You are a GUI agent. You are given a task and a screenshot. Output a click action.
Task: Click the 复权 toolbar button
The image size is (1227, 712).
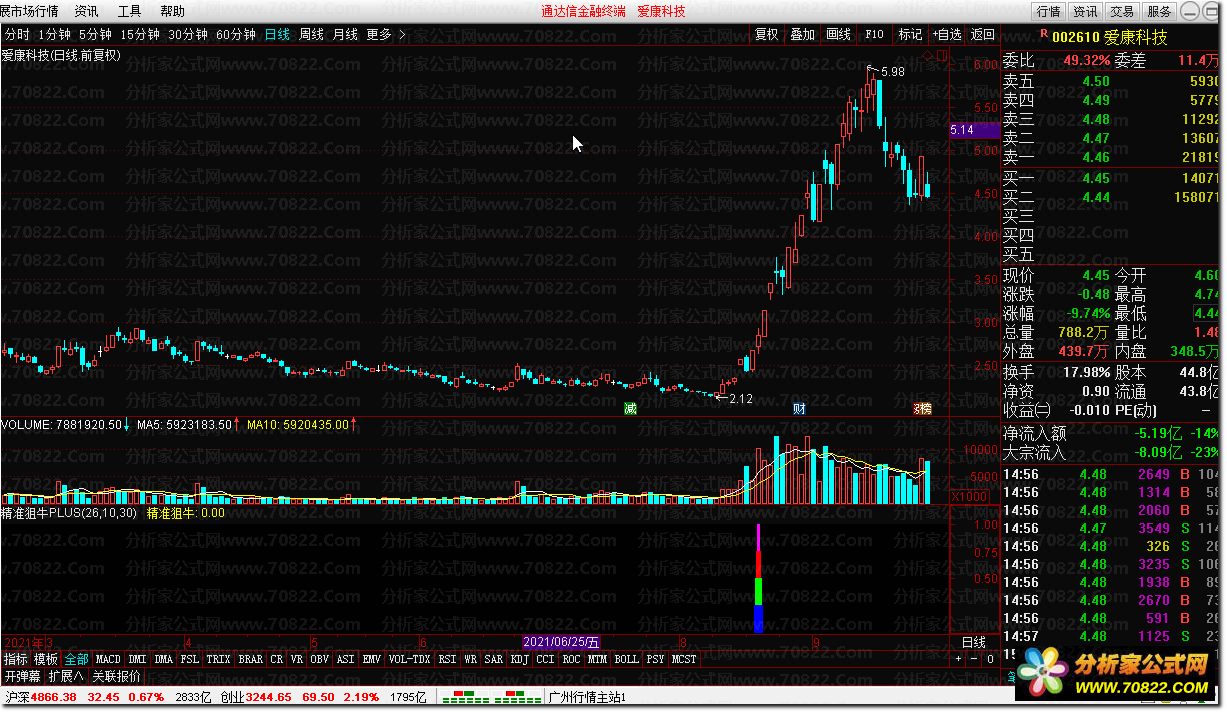pyautogui.click(x=767, y=34)
